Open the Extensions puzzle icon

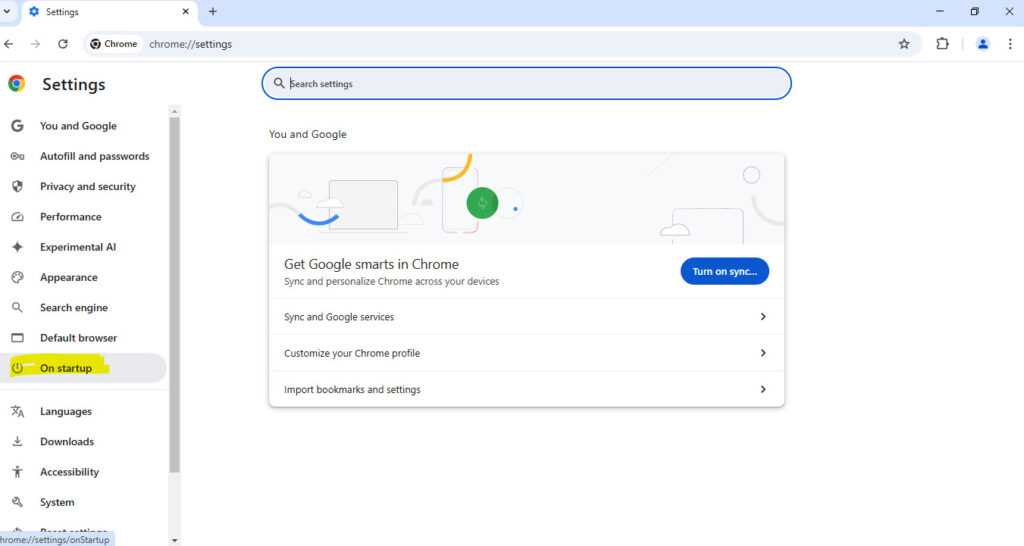click(x=942, y=44)
